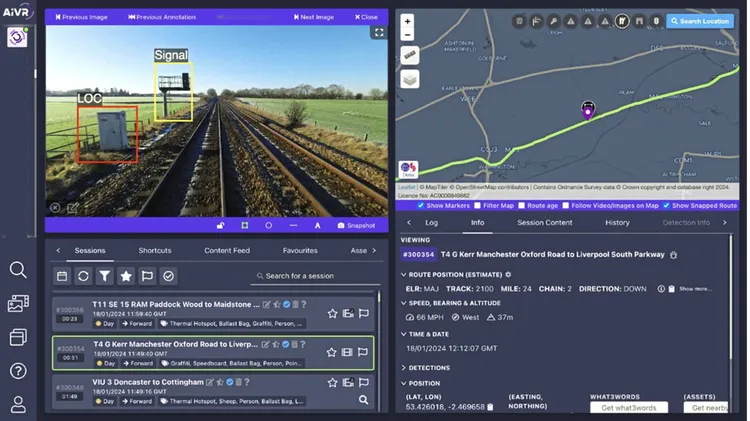750x421 pixels.
Task: Select the line annotation tool
Action: pos(293,225)
